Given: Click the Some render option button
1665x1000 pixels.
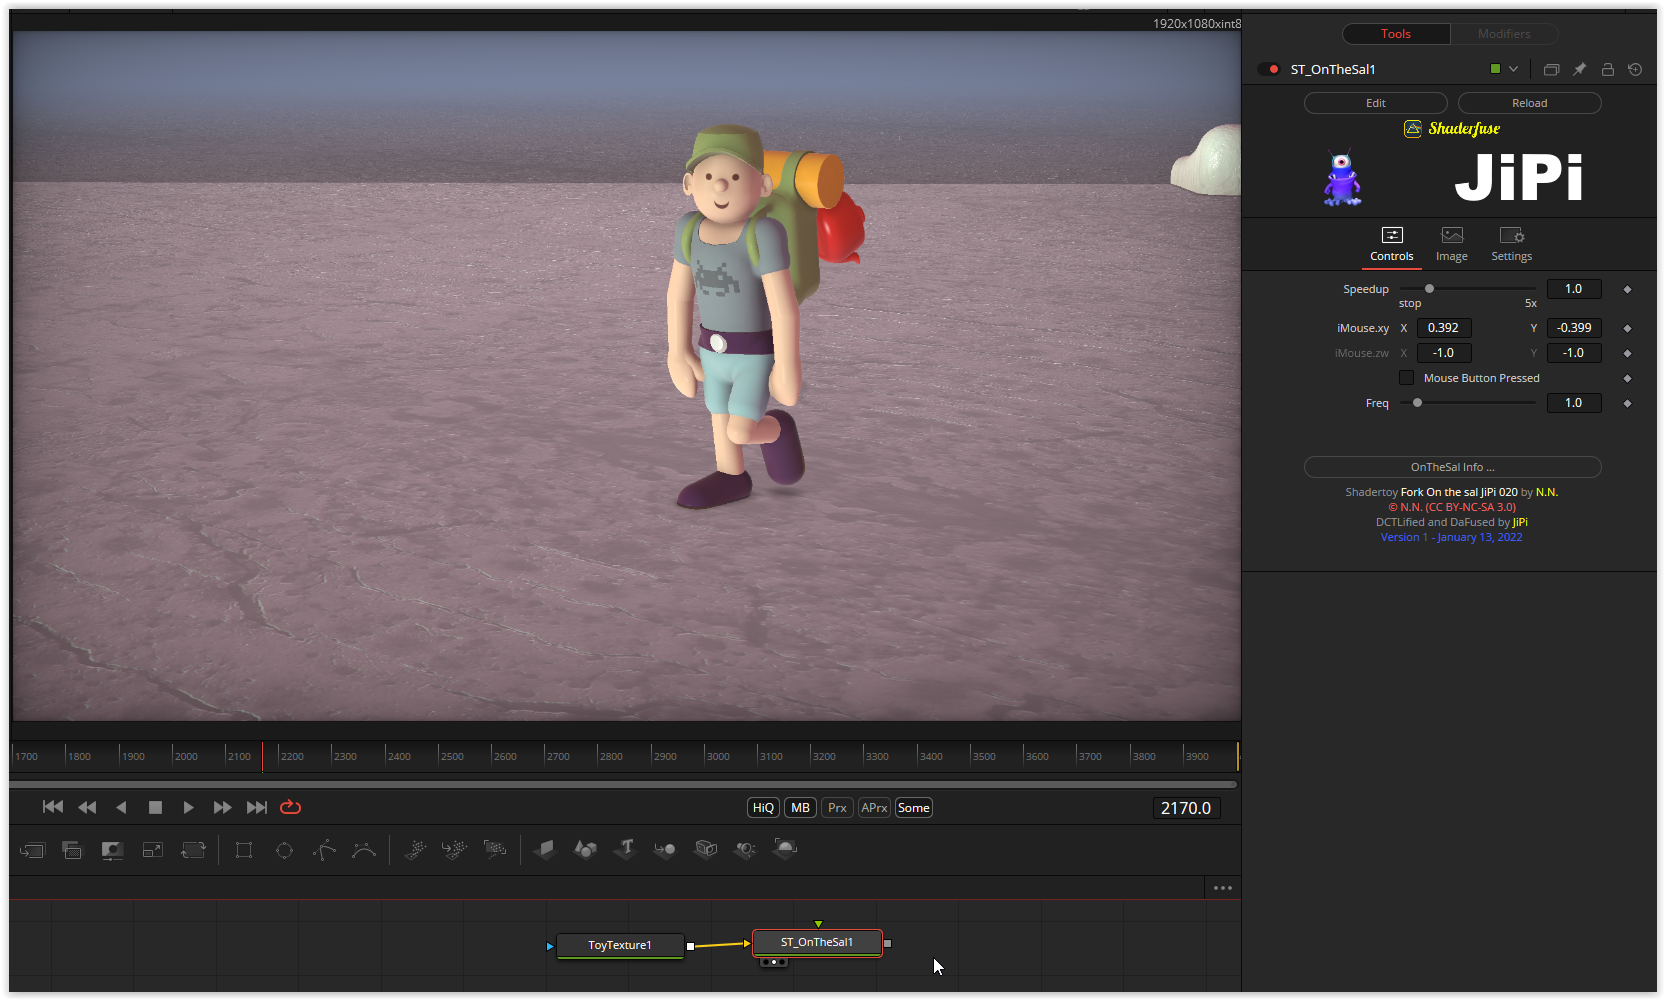Looking at the screenshot, I should pyautogui.click(x=914, y=808).
